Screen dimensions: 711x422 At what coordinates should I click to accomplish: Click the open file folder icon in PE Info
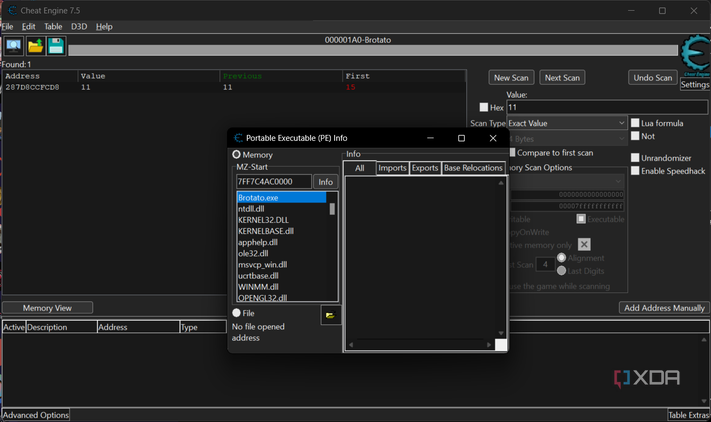coord(331,315)
